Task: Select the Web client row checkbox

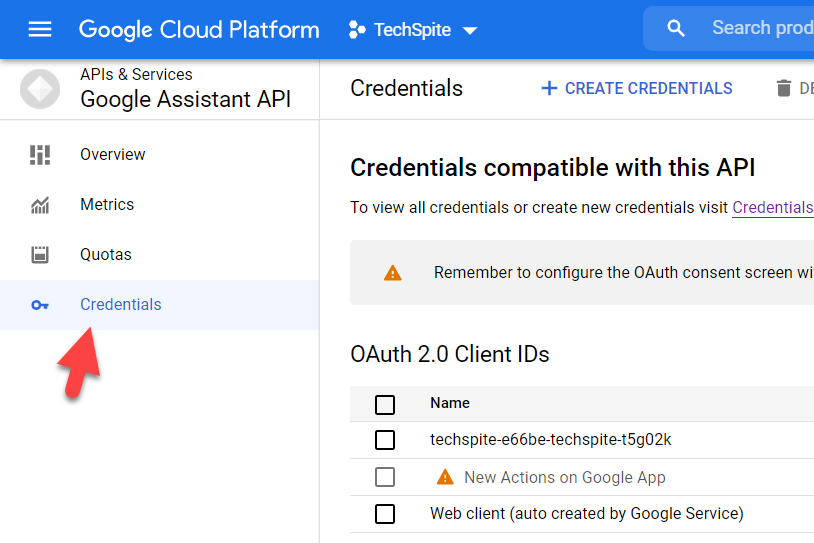Action: [385, 514]
